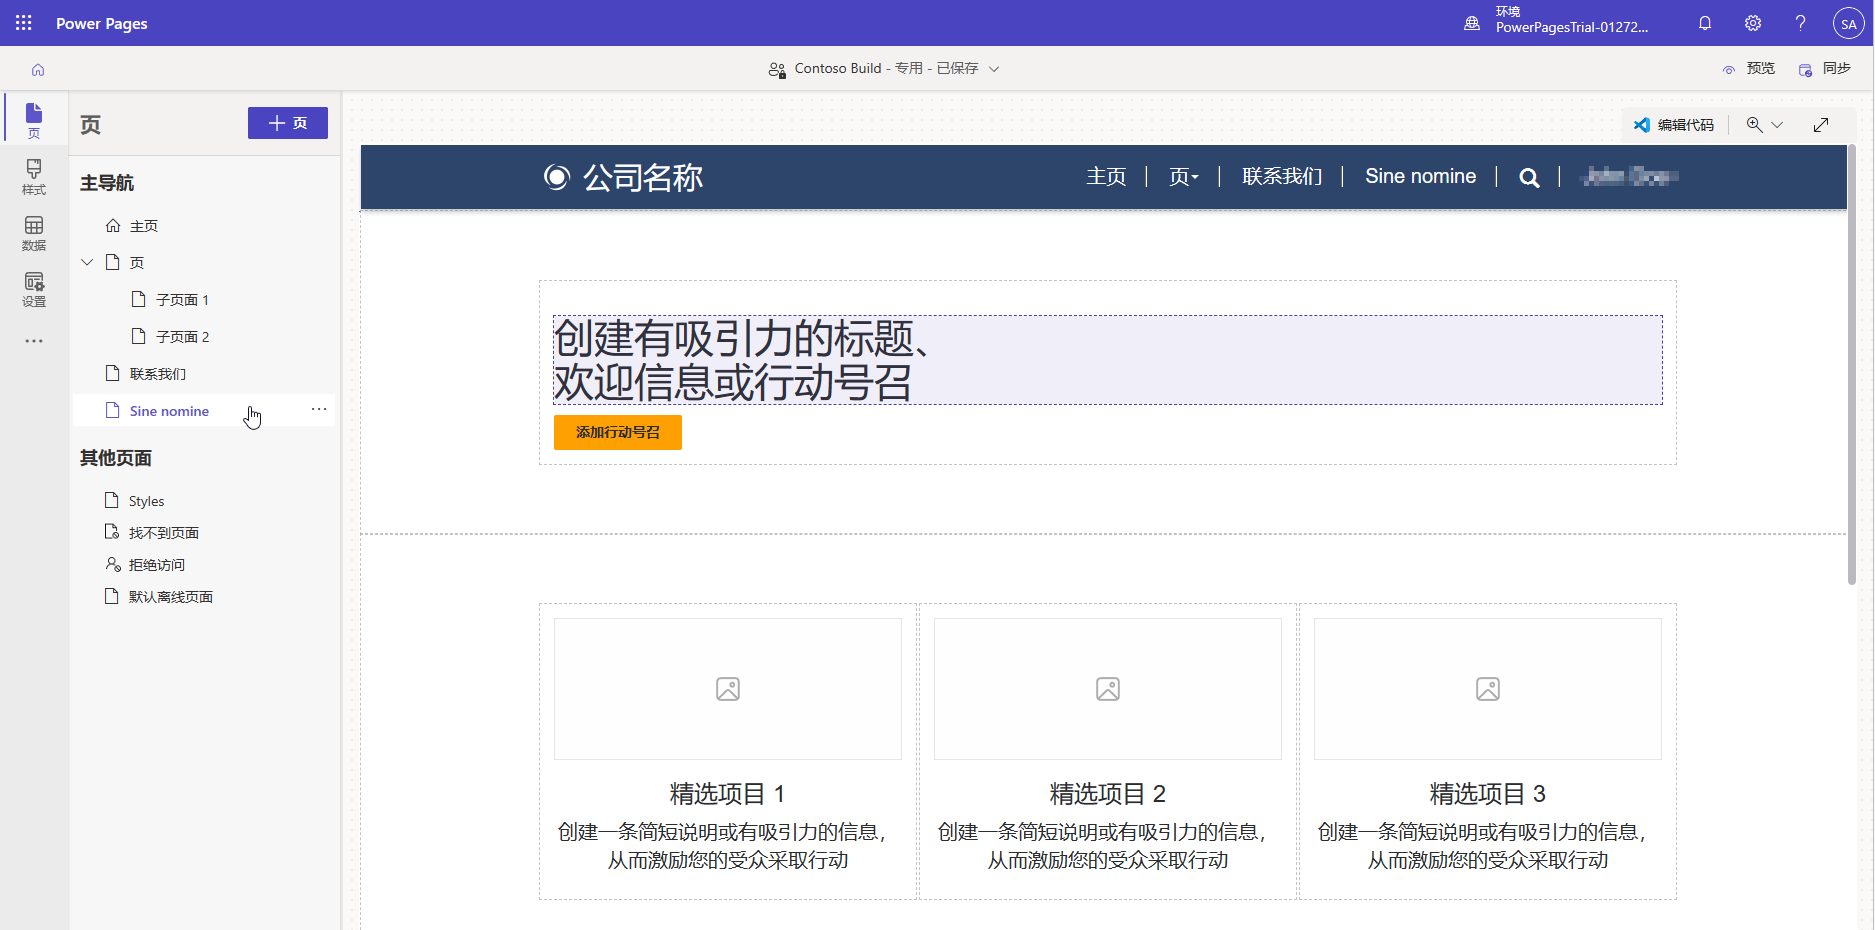The width and height of the screenshot is (1875, 930).
Task: Open the zoom level dropdown chevron
Action: (1777, 124)
